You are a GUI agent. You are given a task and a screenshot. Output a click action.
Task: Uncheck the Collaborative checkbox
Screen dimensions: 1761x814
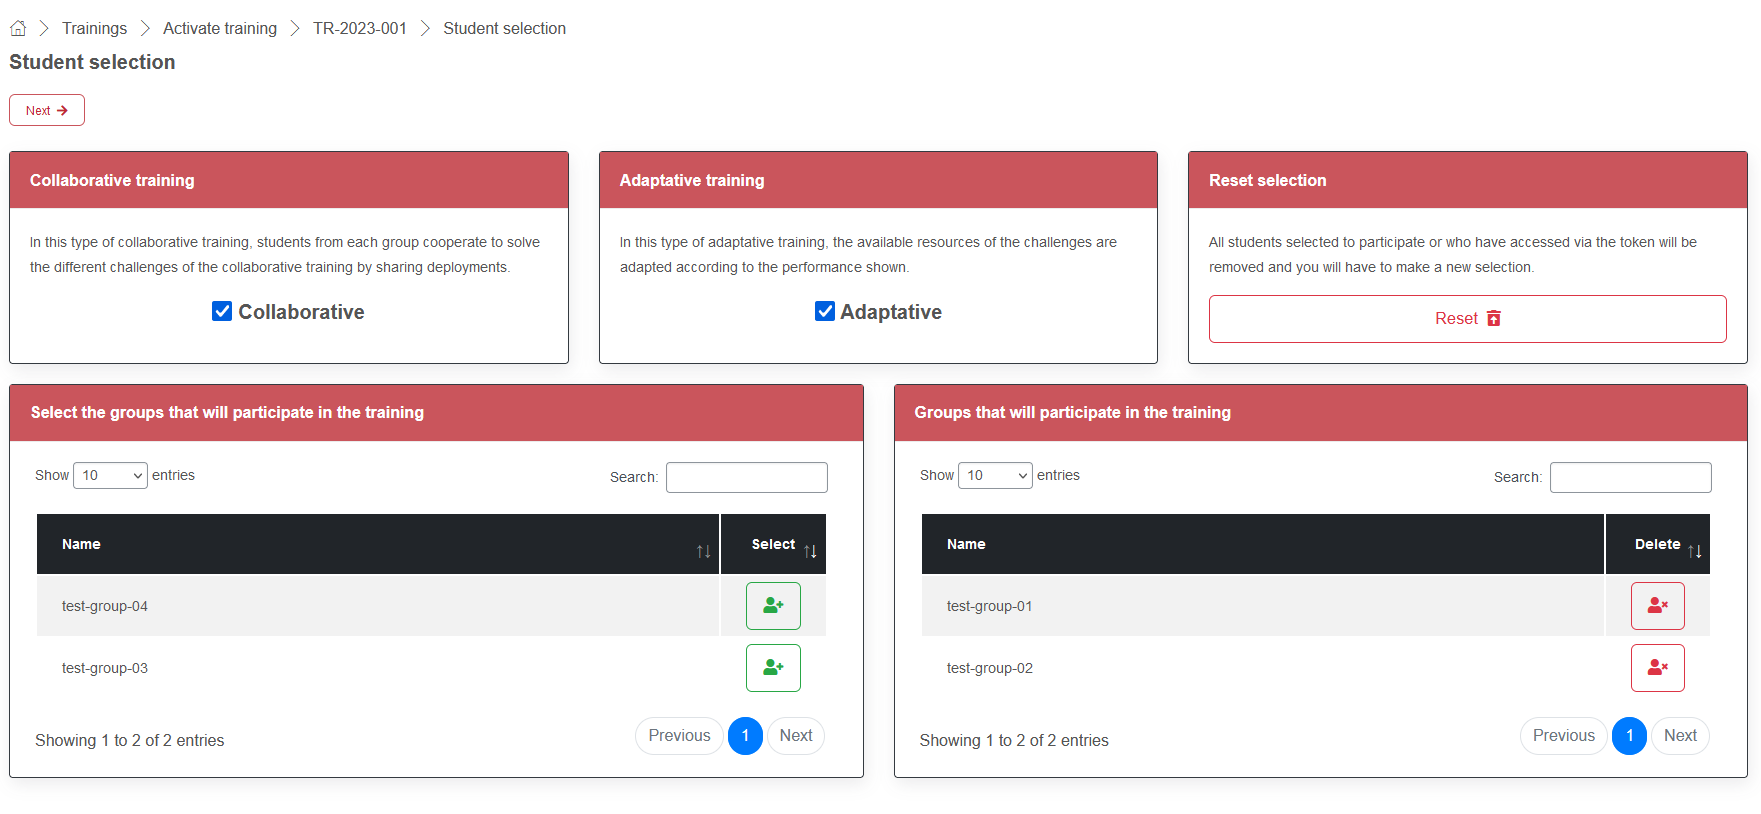[x=222, y=312]
